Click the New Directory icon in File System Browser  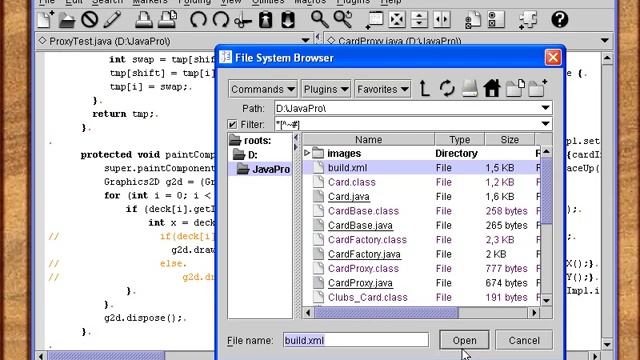[537, 88]
